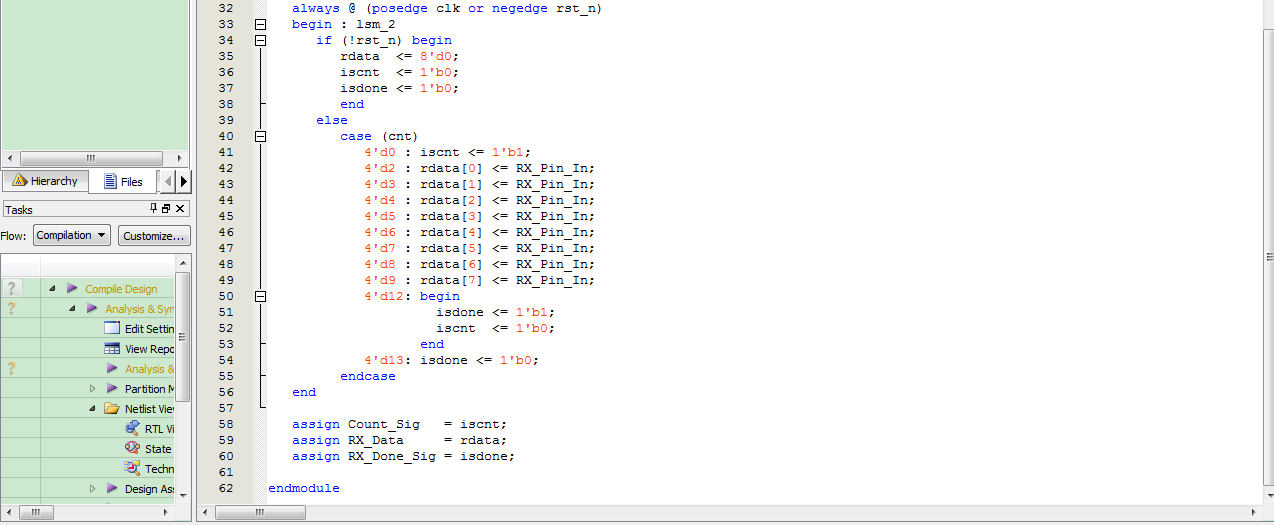This screenshot has width=1274, height=525.
Task: Click the Partition Merge play icon
Action: coord(112,388)
